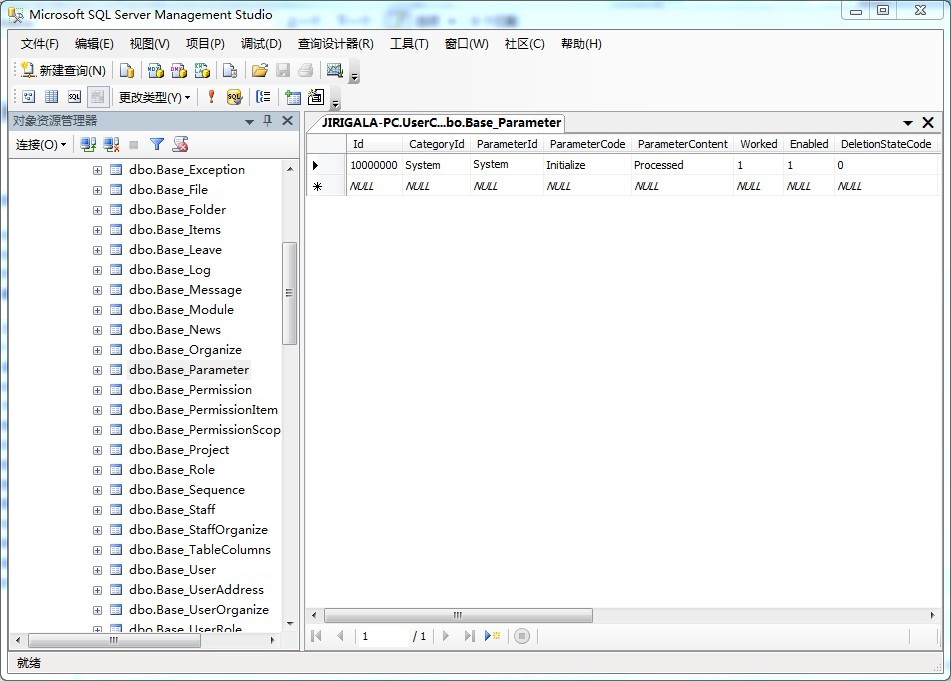Click Connect Object Explorer icon

tap(89, 144)
